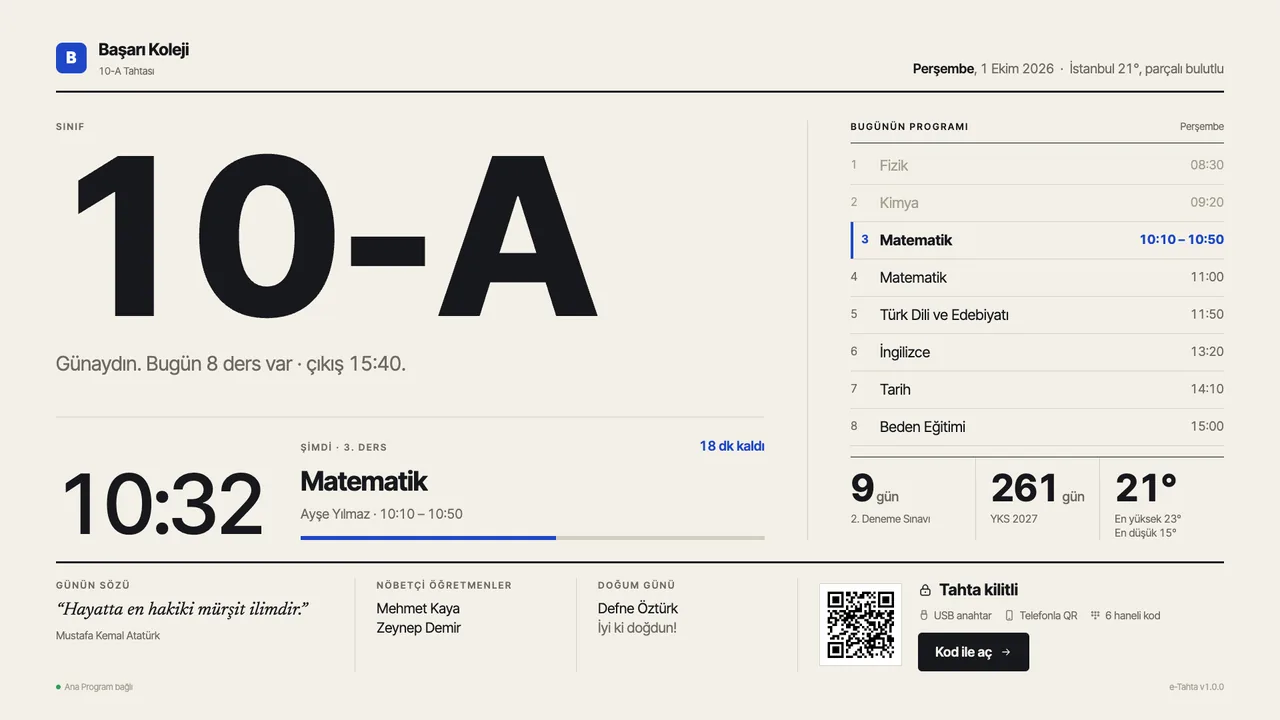The height and width of the screenshot is (720, 1280).
Task: Click the greeting "Günaydın. Bugün 8 ders var"
Action: tap(174, 364)
